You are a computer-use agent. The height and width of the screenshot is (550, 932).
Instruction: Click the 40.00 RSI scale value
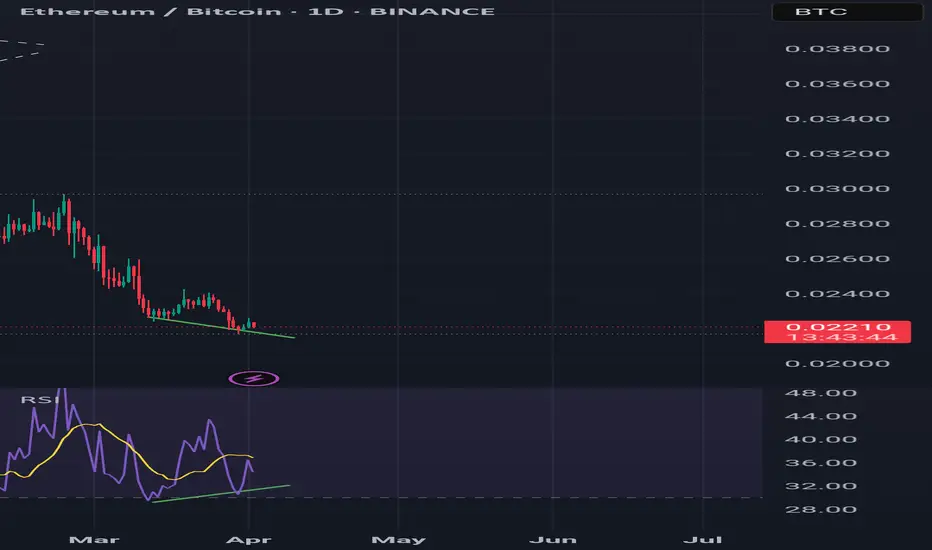(821, 439)
